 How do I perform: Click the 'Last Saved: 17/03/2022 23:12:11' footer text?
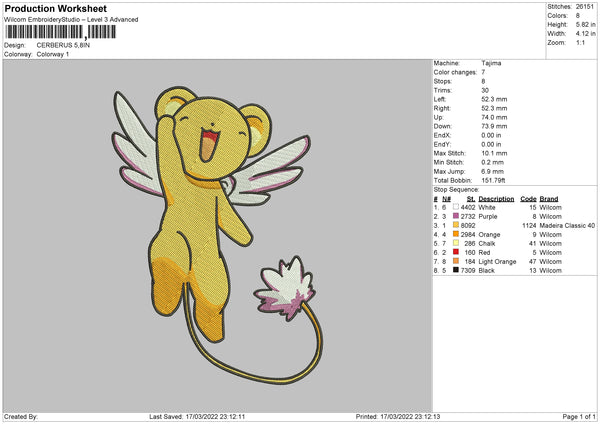point(197,417)
